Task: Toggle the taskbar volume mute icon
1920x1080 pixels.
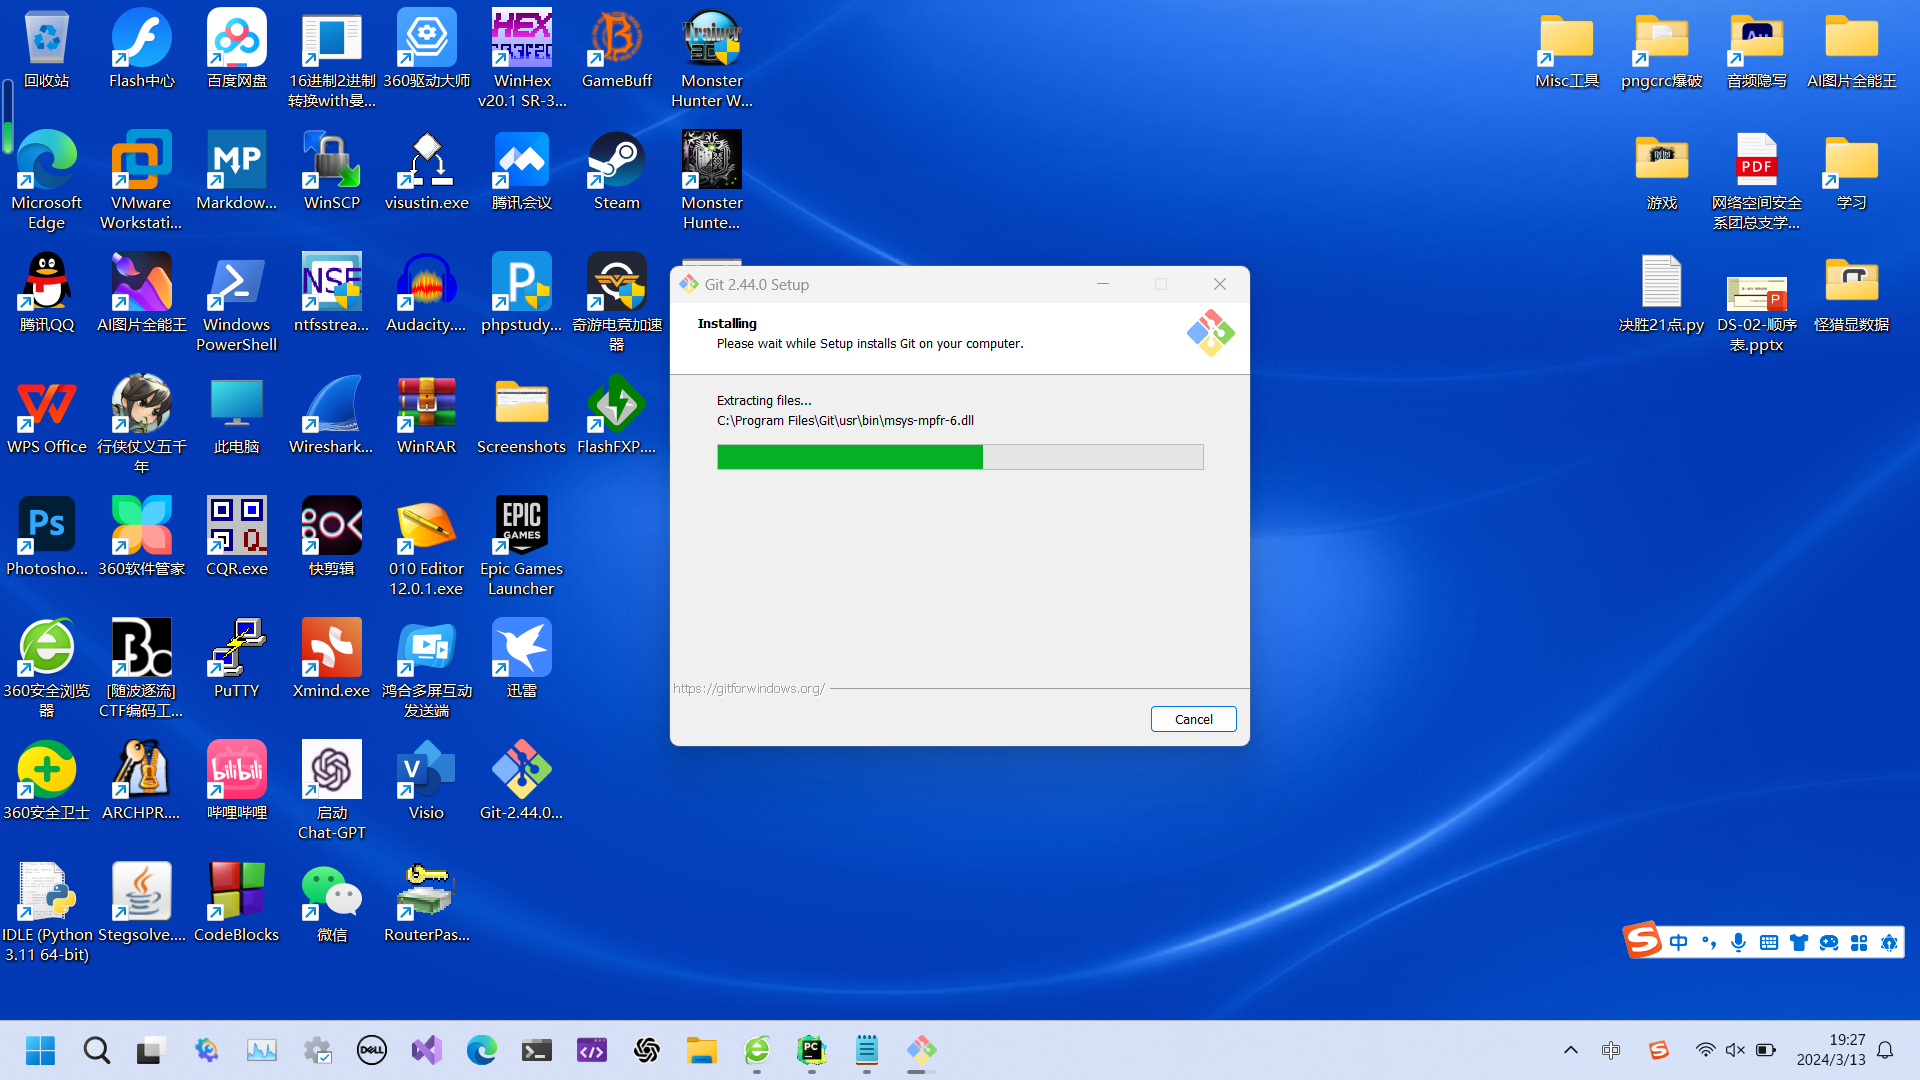Action: 1735,1050
